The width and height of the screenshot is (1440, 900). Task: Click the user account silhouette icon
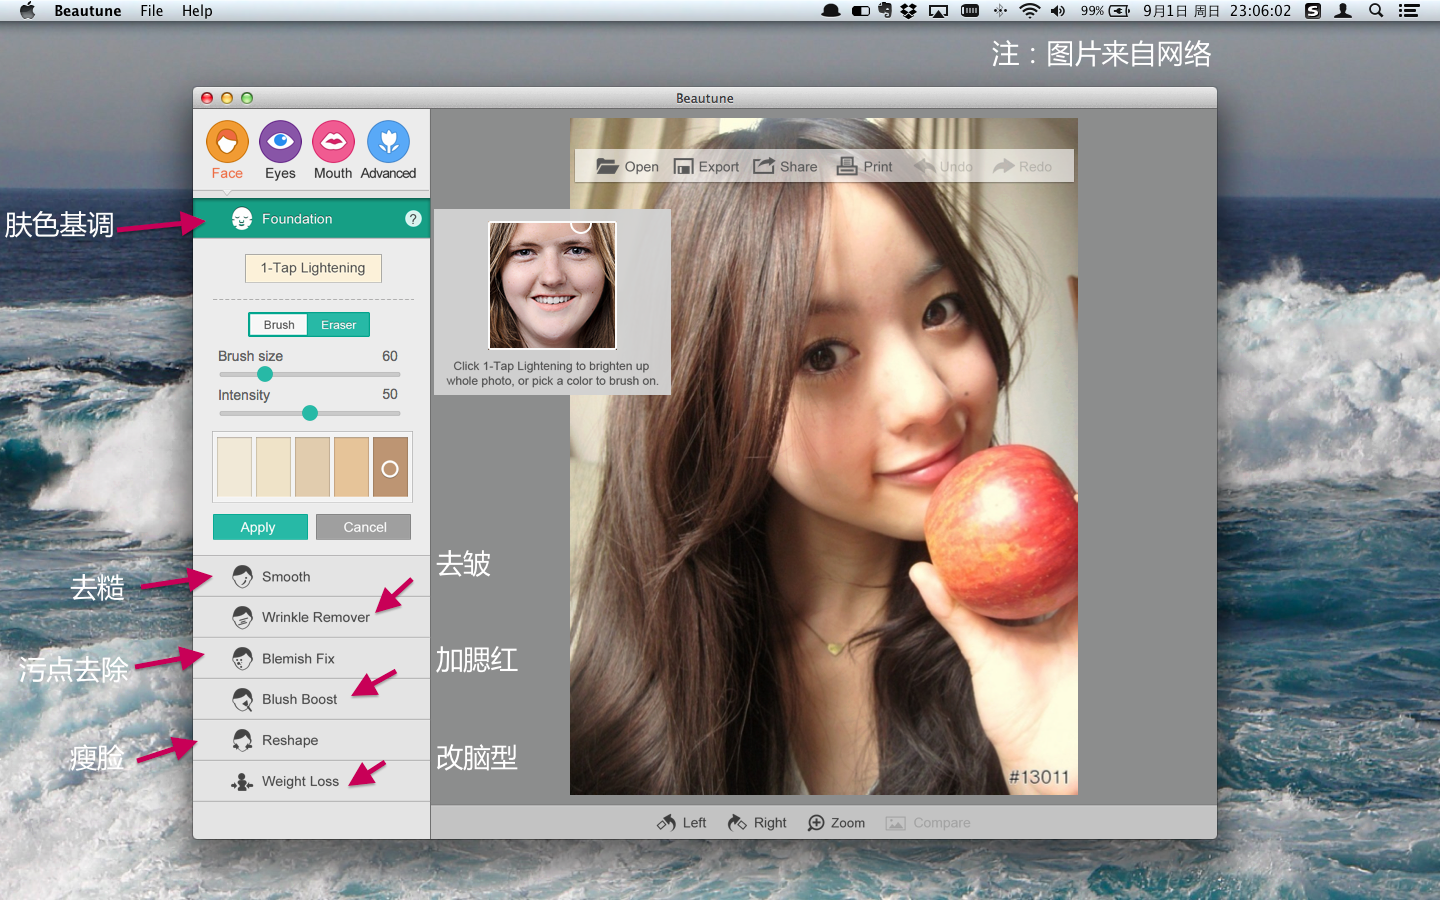click(1344, 11)
